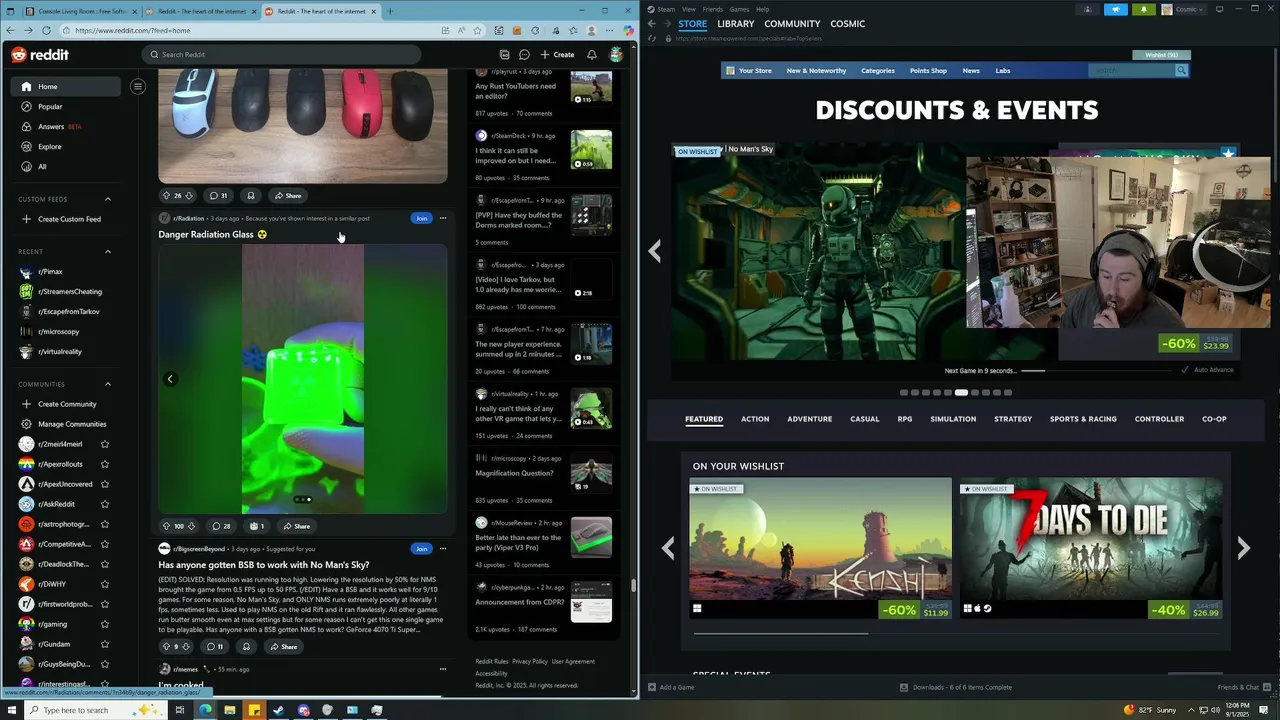Show next wishlist items in Steam
This screenshot has height=720, width=1280.
(1243, 548)
